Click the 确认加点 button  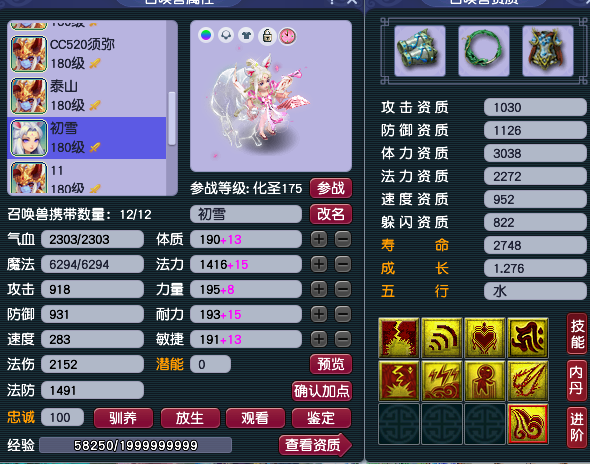coord(322,391)
